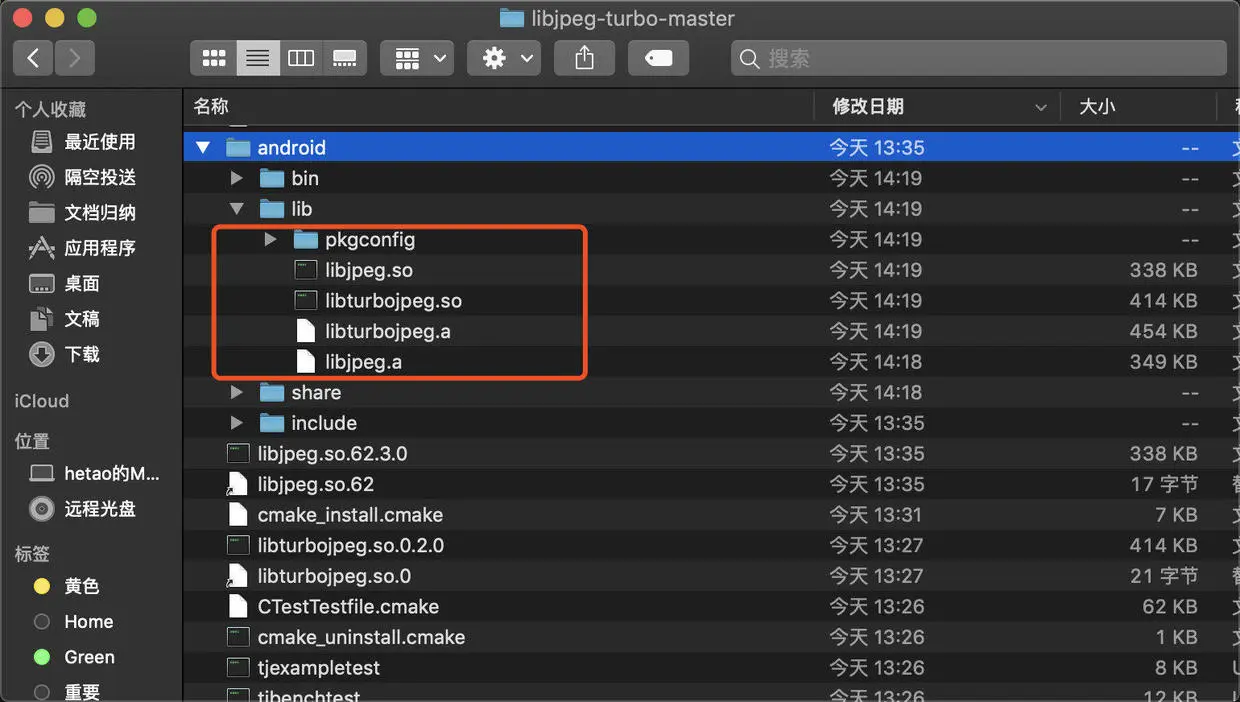Click the share button in toolbar
Viewport: 1240px width, 702px height.
(585, 58)
